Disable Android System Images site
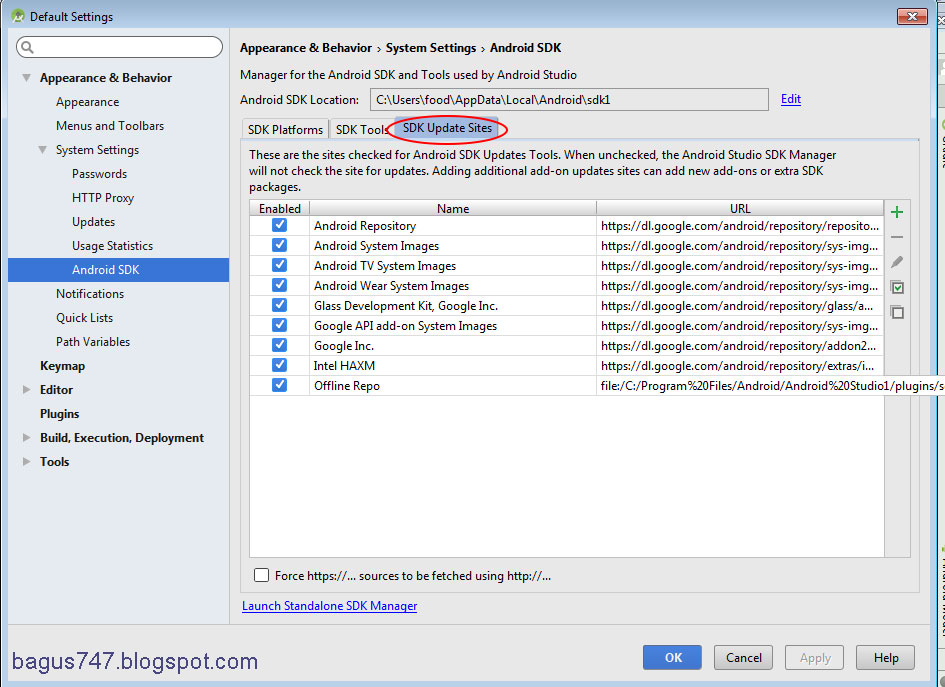The width and height of the screenshot is (945, 687). (279, 245)
